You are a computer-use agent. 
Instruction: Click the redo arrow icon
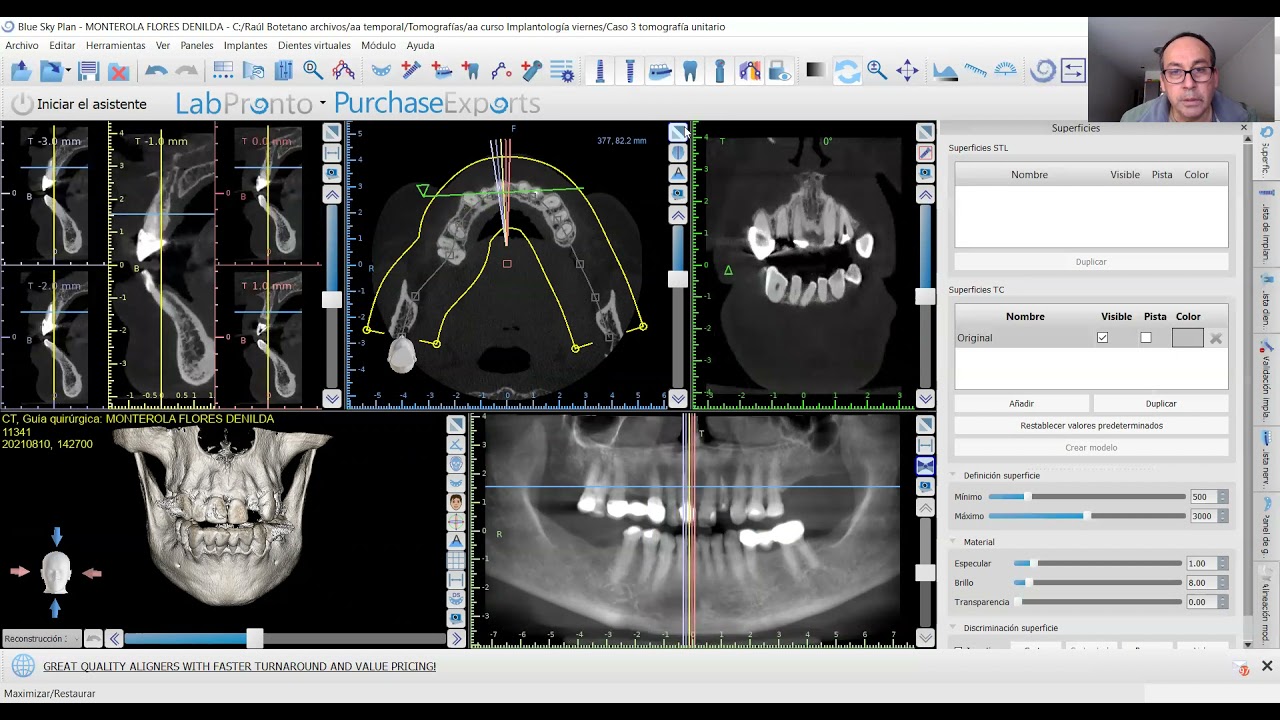(186, 71)
